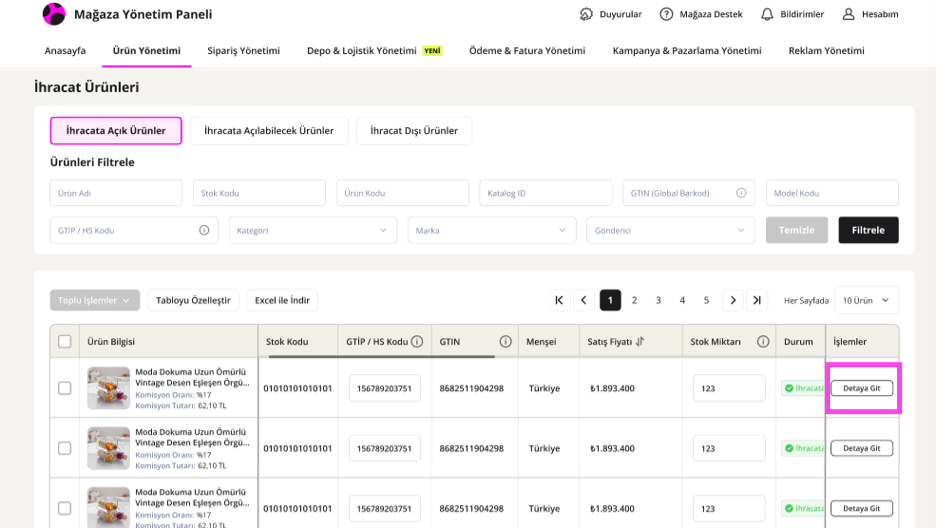Open the Marka dropdown
Screen dimensions: 936x528
(x=492, y=230)
